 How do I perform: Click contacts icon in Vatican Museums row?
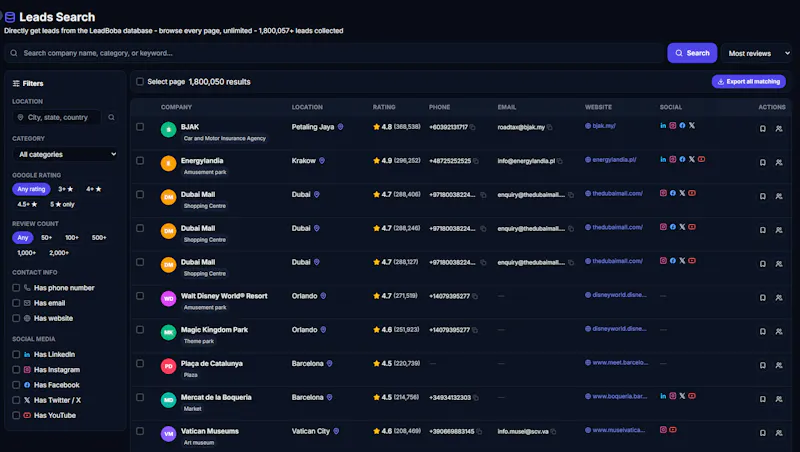tap(779, 433)
